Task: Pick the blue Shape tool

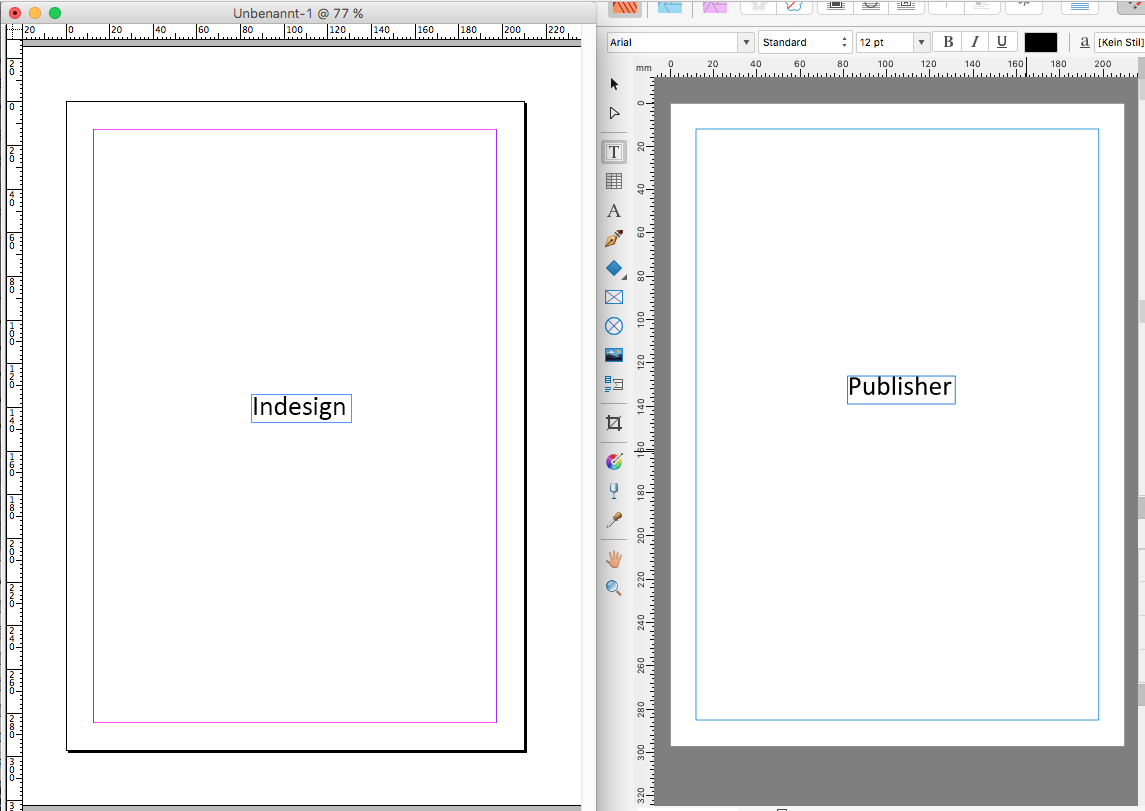Action: point(614,268)
